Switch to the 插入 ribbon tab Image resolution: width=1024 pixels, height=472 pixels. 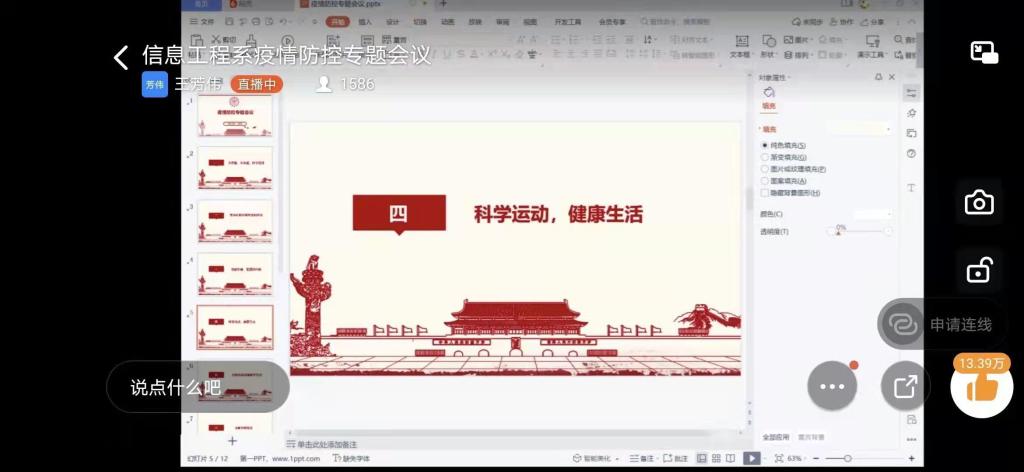365,22
